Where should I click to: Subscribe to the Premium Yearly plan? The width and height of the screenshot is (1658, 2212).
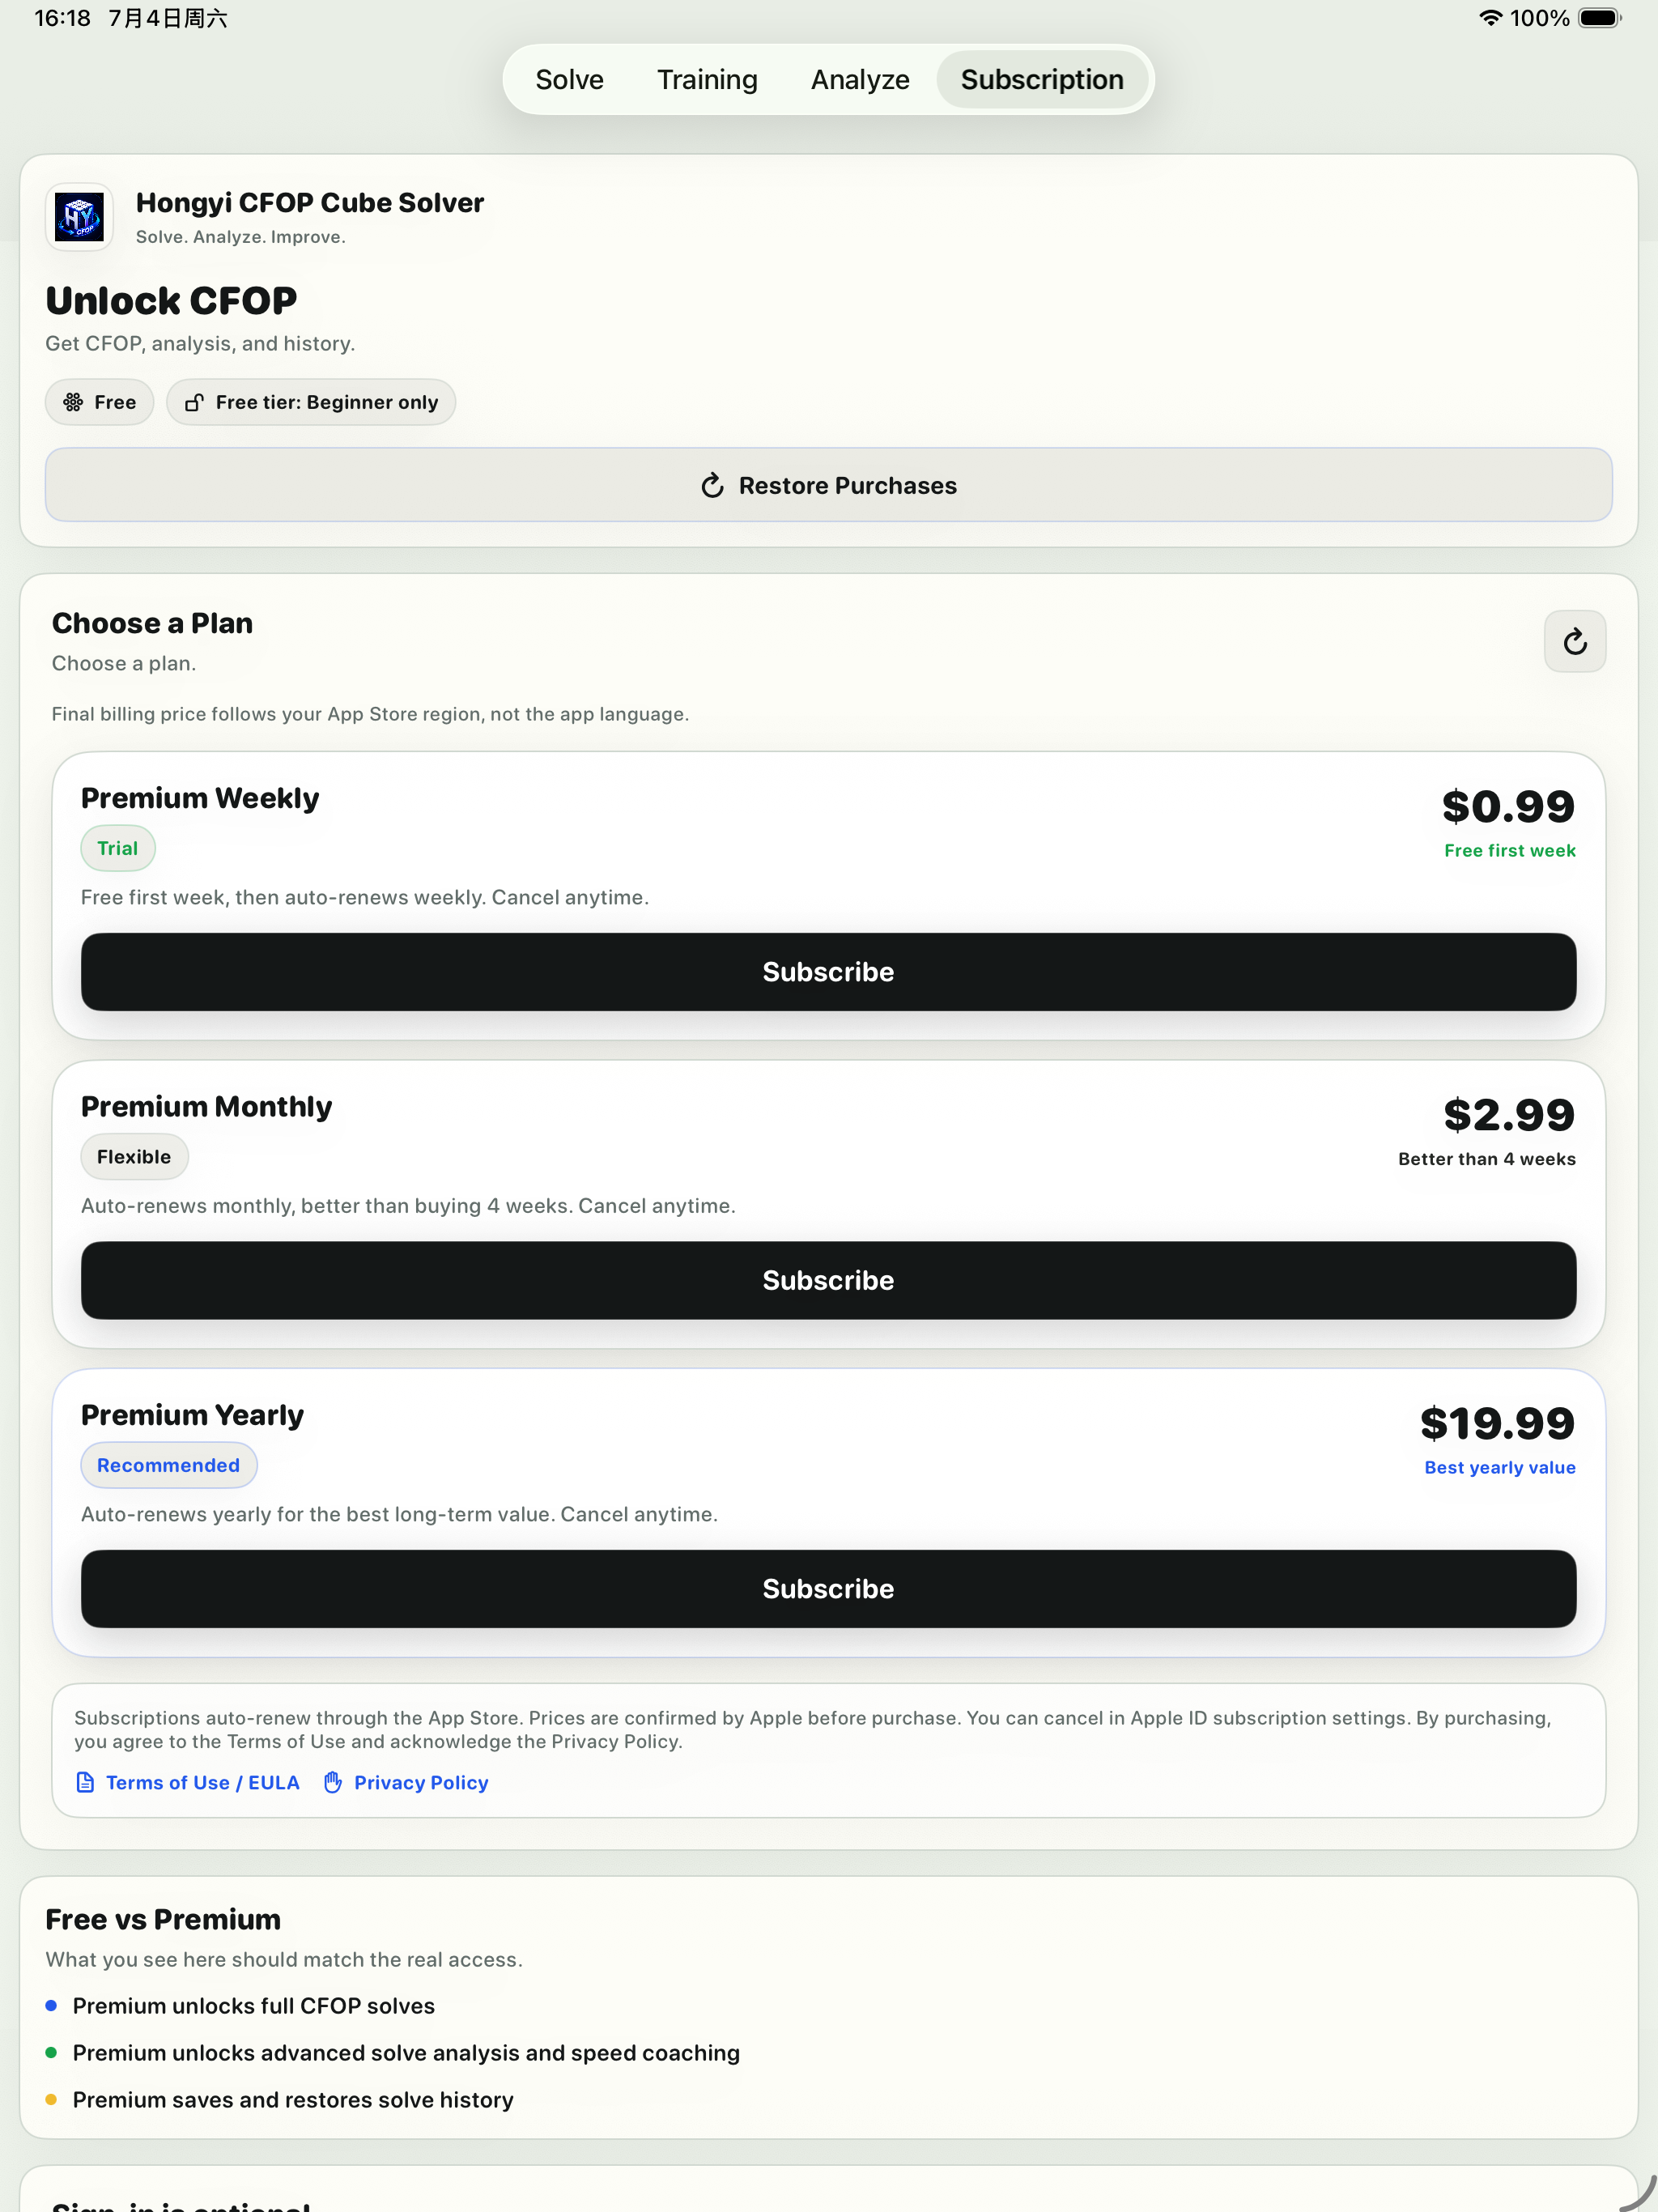tap(828, 1589)
